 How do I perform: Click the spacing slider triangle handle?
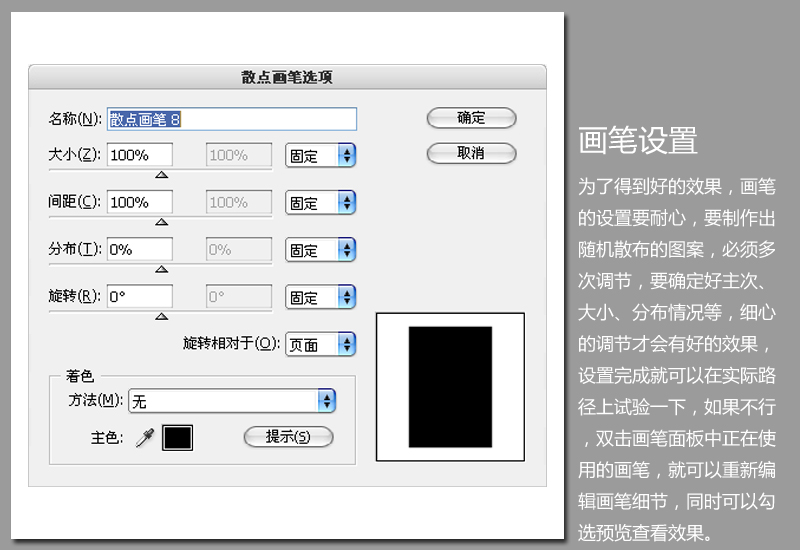[x=162, y=222]
